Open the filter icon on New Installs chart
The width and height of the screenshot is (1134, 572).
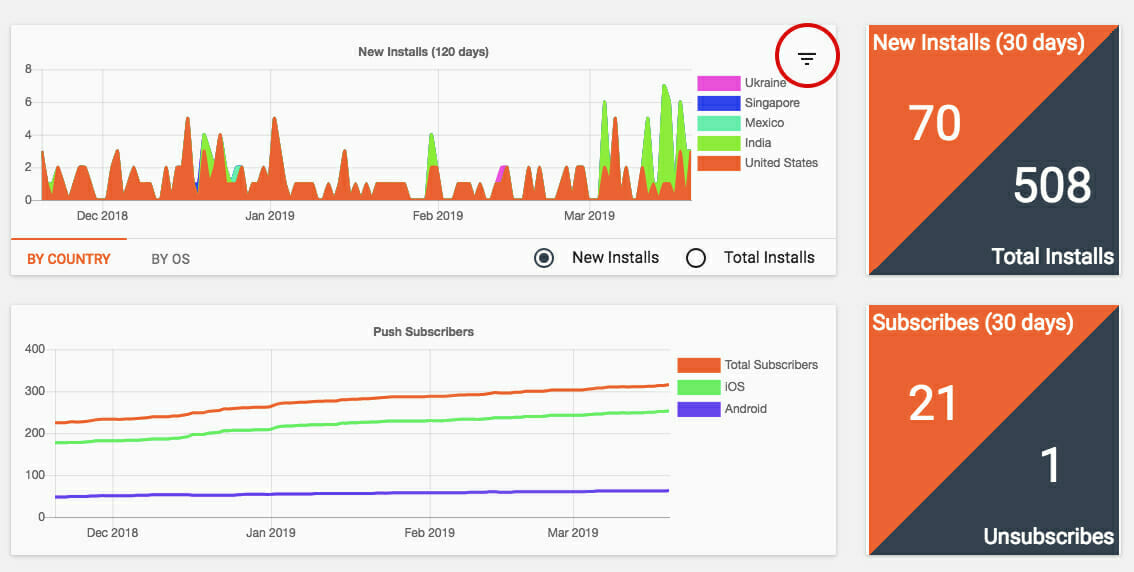point(806,59)
